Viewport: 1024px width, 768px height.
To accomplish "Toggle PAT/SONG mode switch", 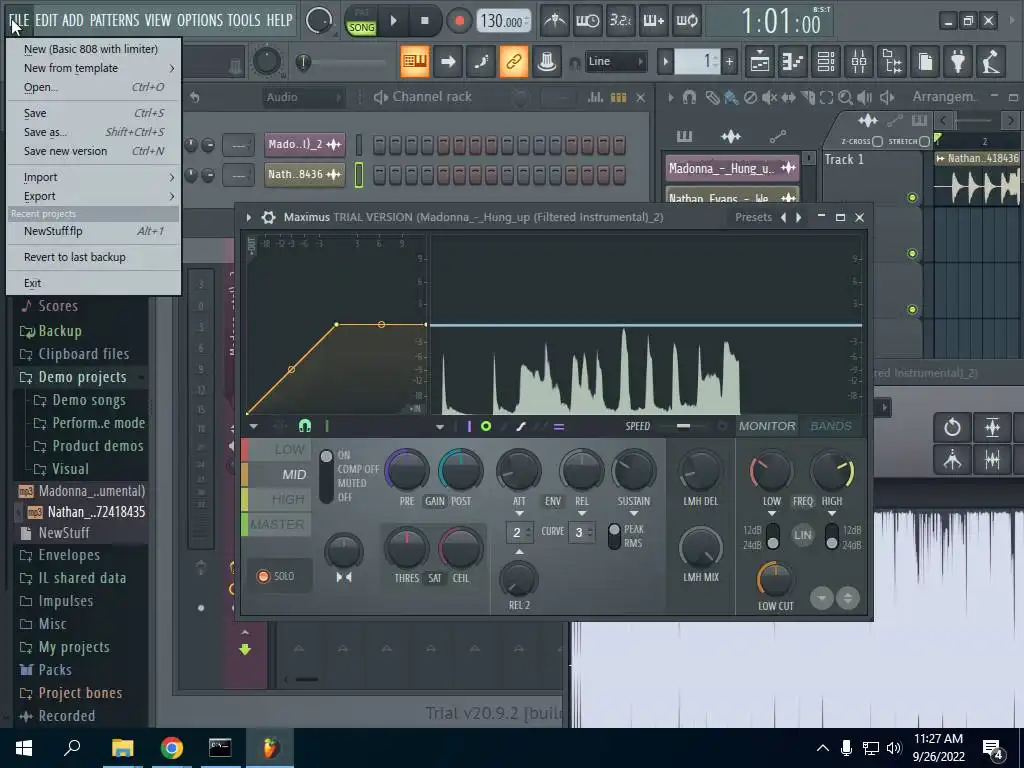I will pyautogui.click(x=361, y=21).
